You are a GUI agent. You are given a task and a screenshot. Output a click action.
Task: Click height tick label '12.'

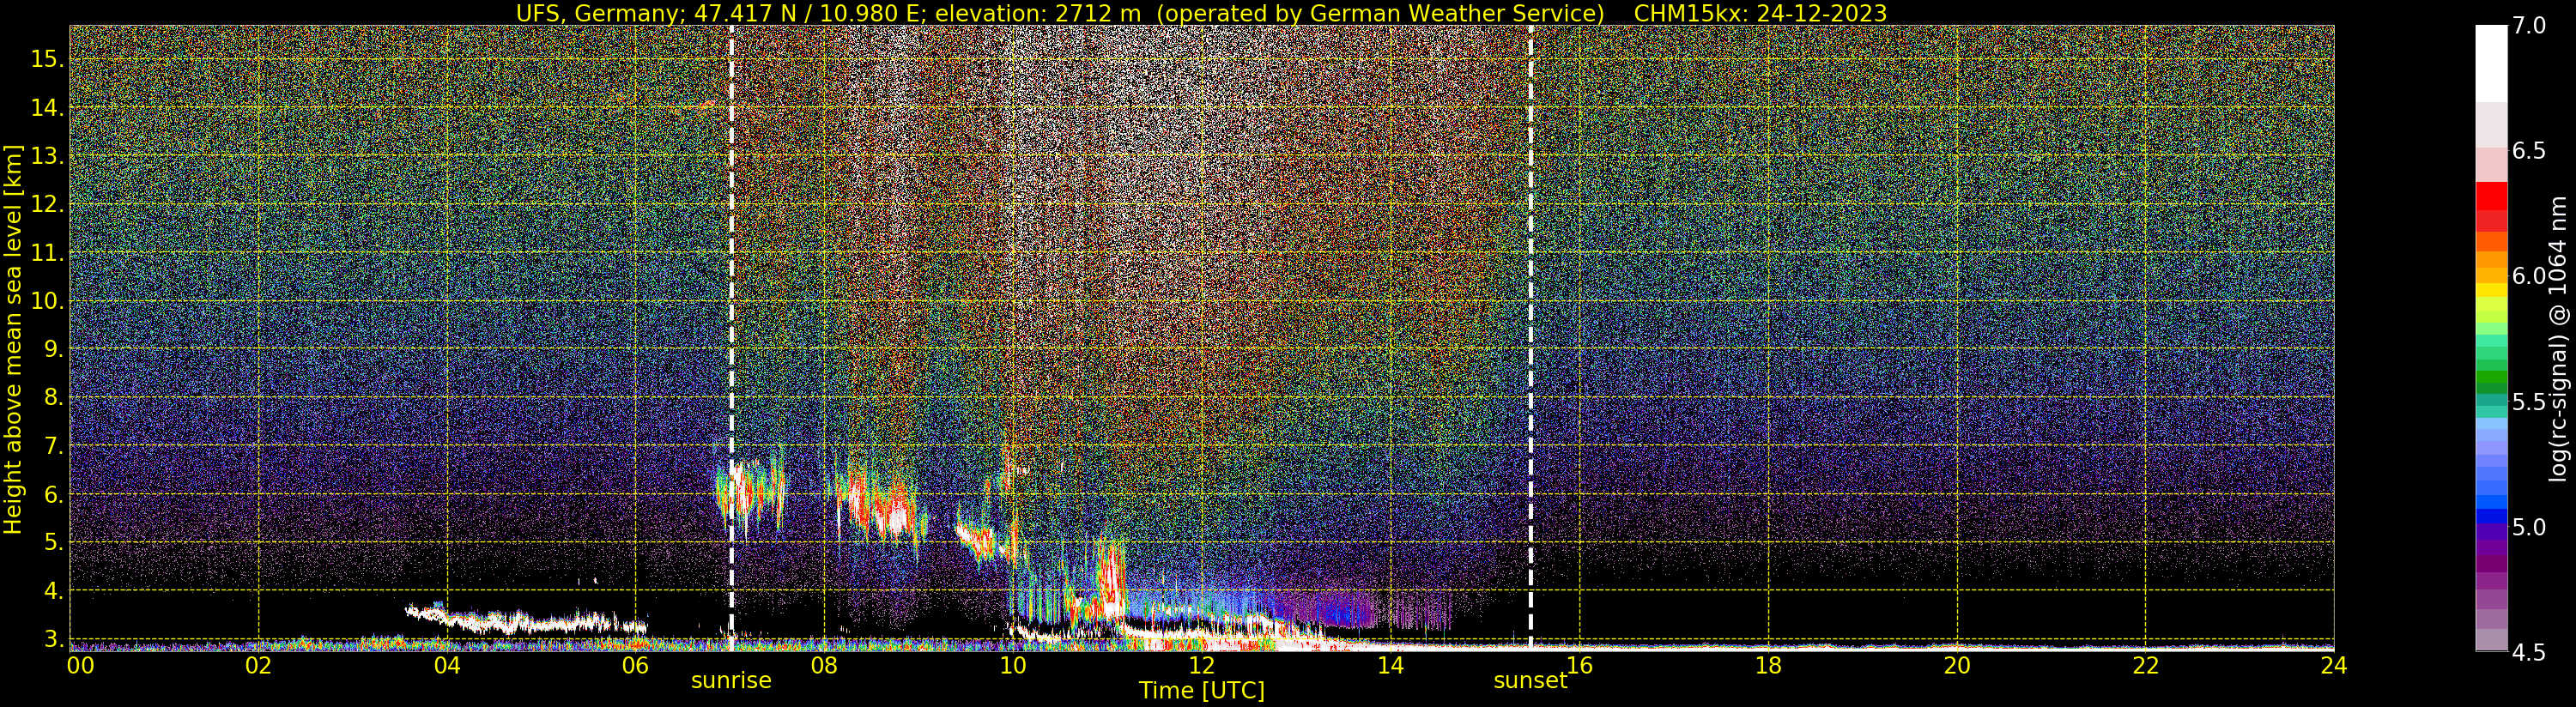47,204
